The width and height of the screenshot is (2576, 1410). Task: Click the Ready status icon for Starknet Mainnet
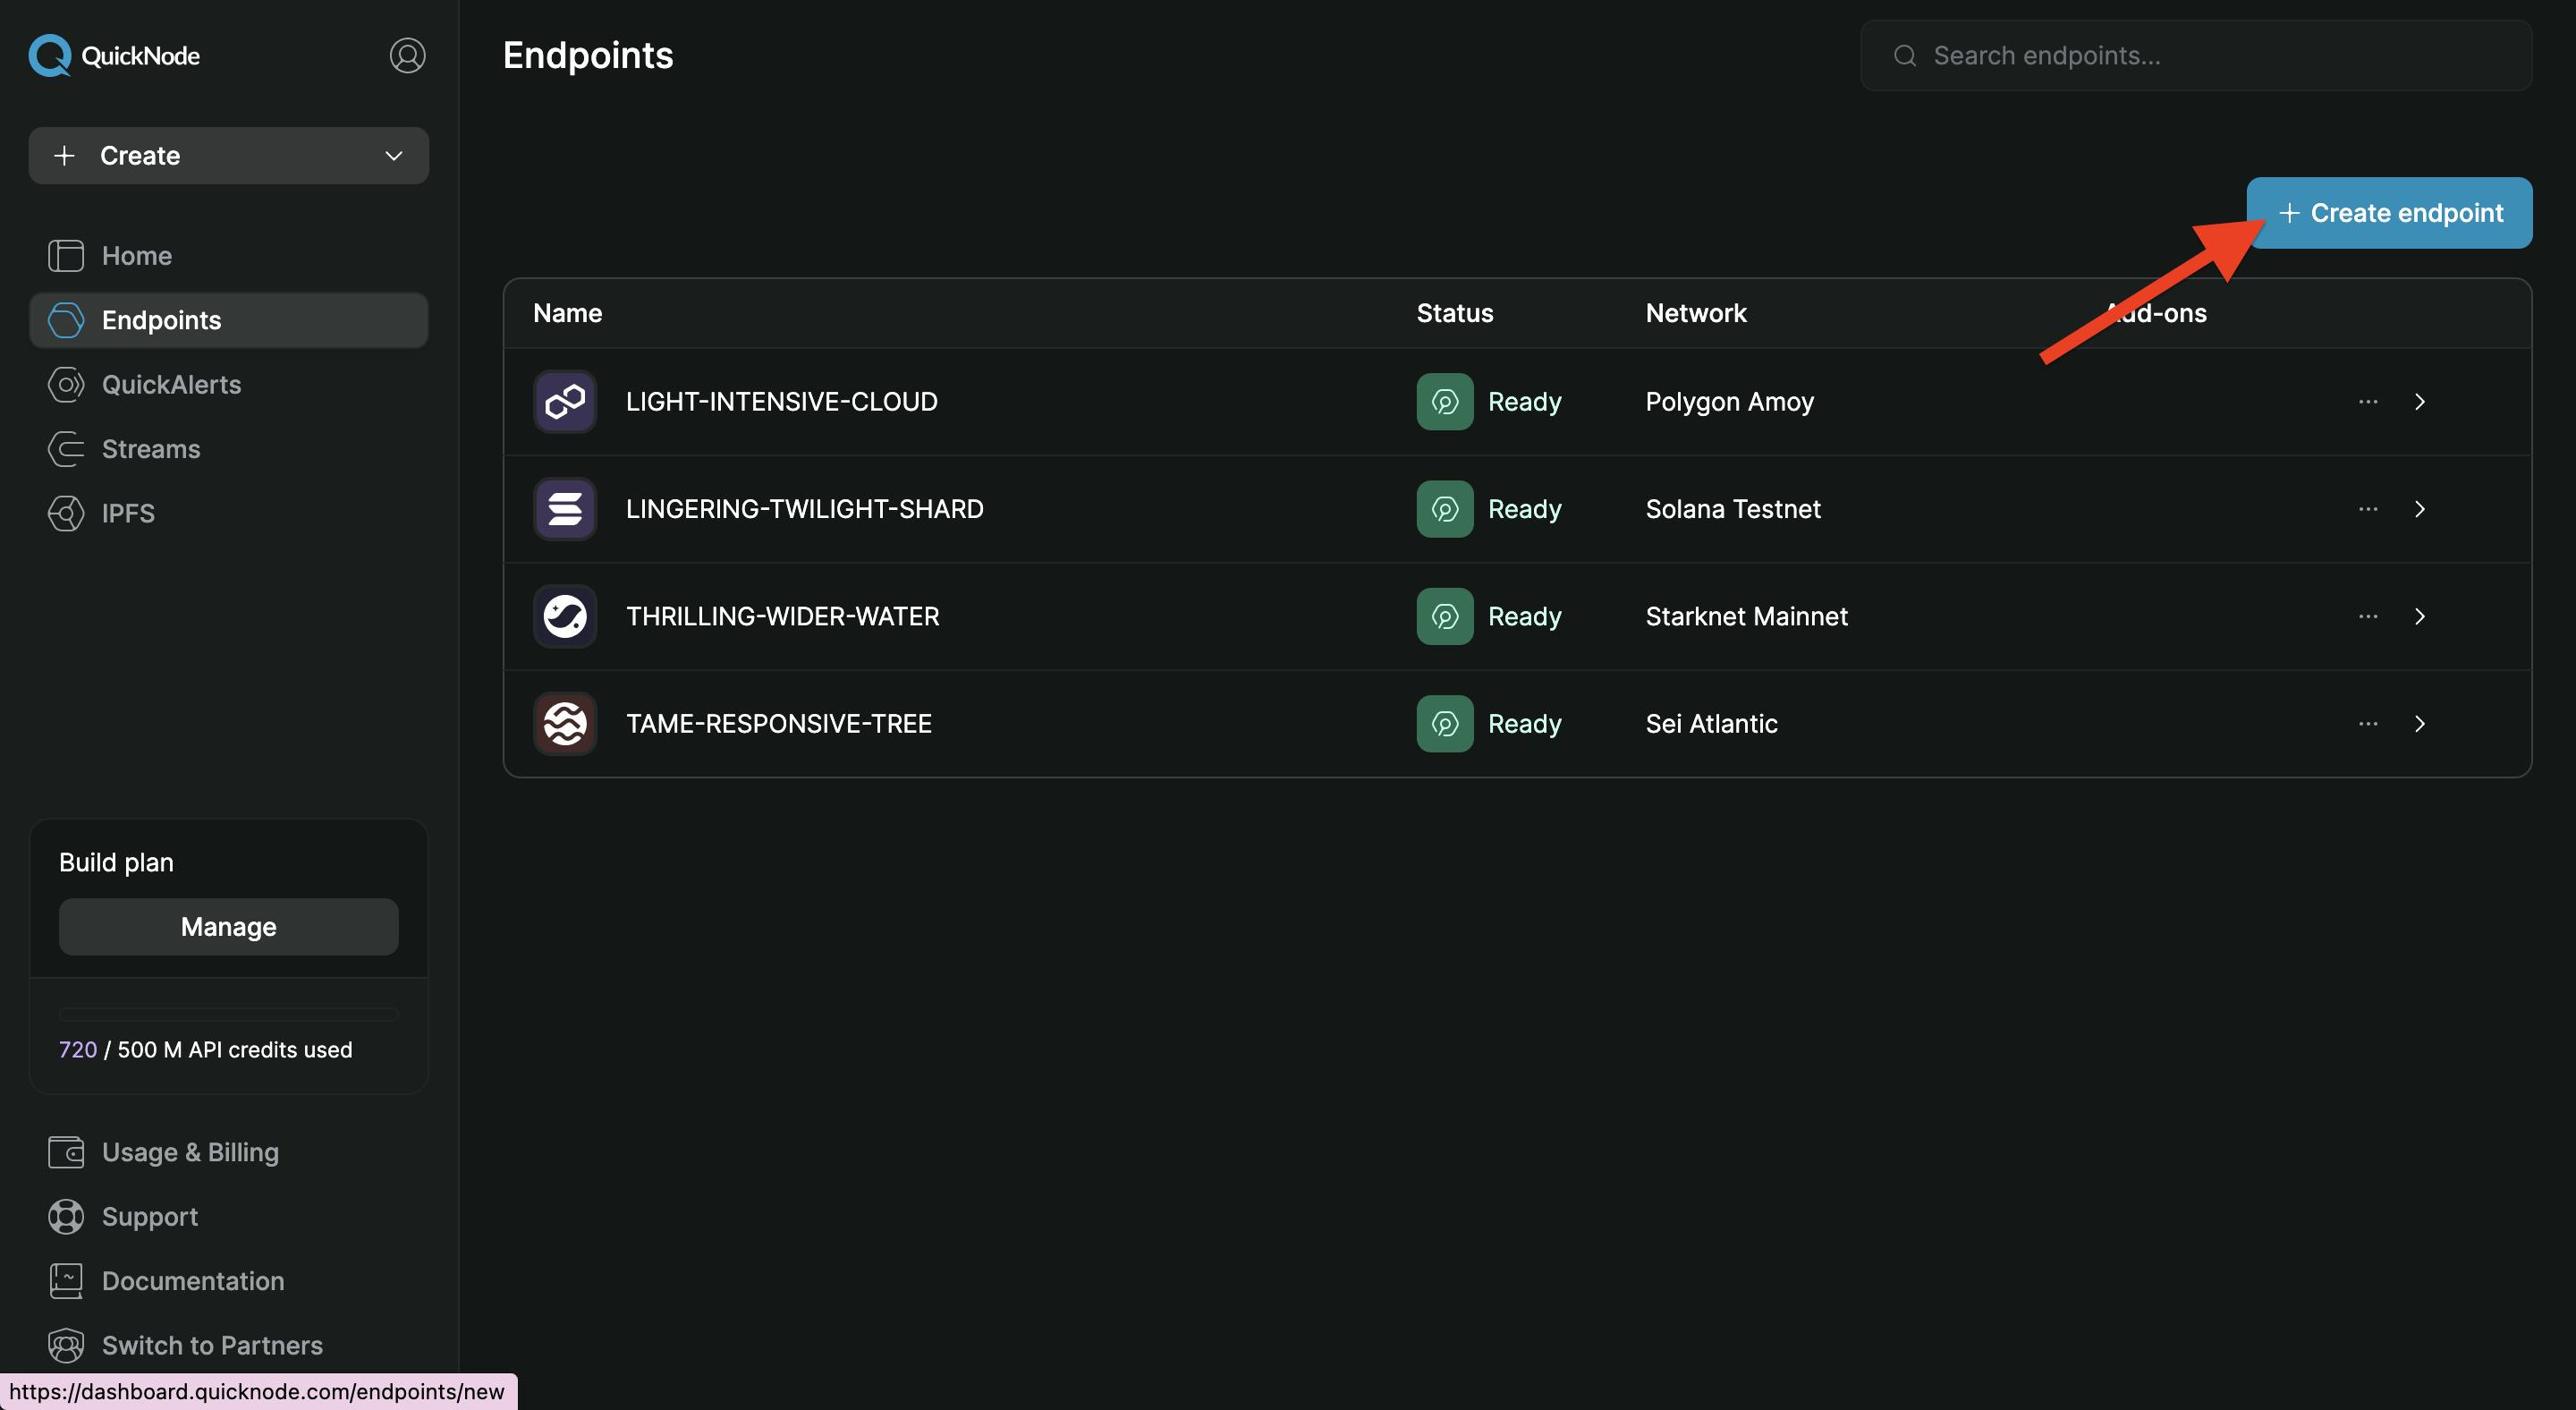point(1445,616)
